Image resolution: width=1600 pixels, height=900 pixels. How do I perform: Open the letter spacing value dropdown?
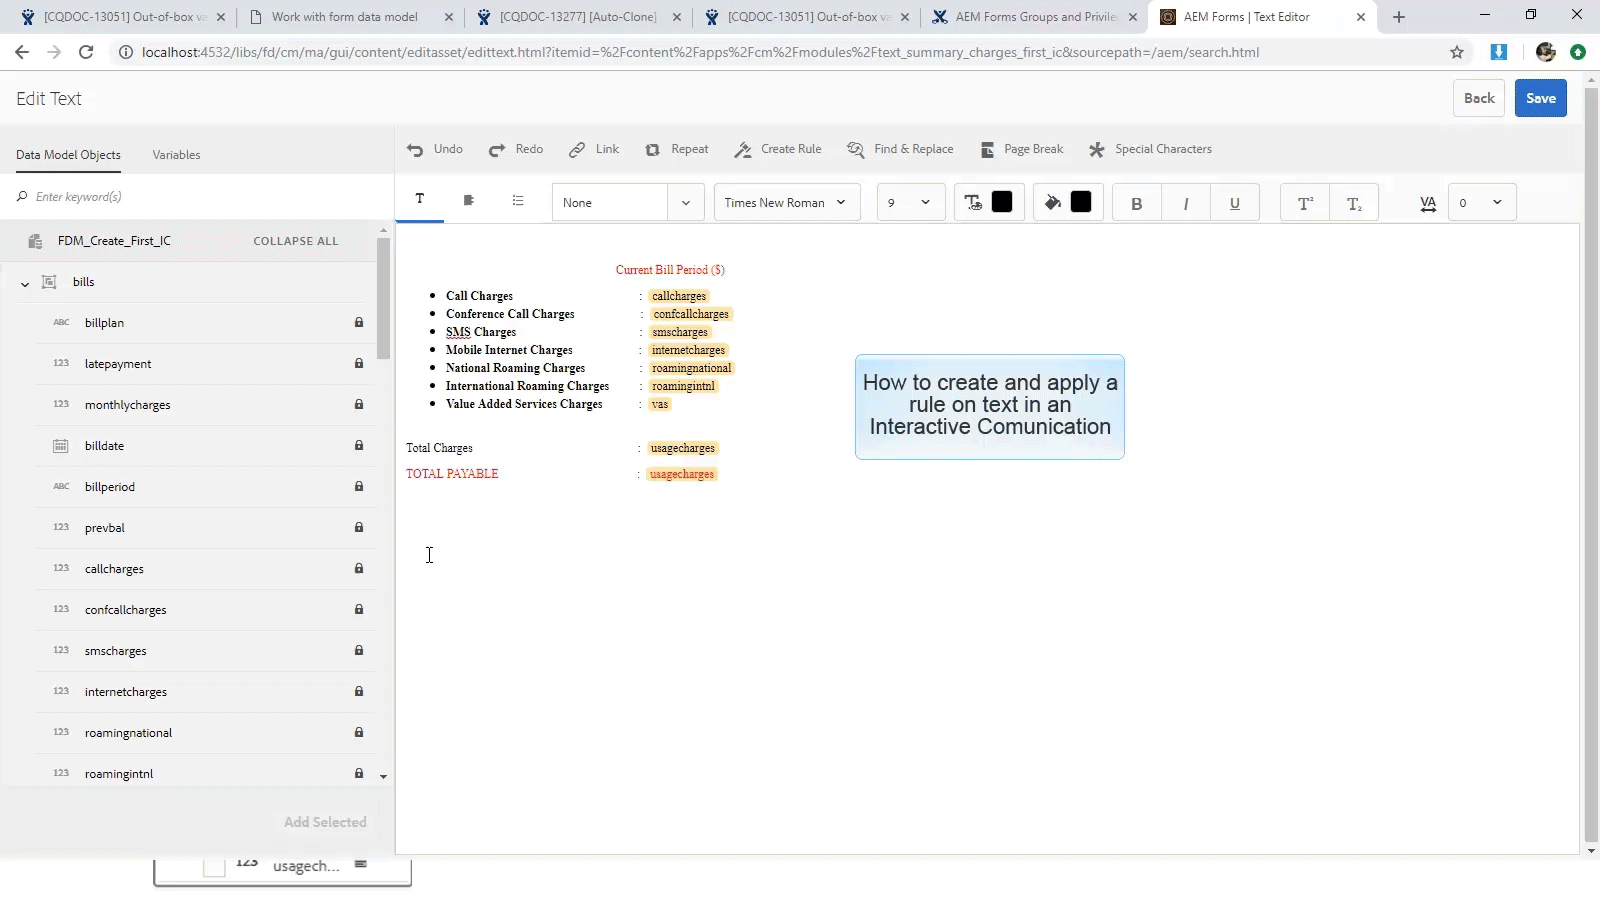1482,203
